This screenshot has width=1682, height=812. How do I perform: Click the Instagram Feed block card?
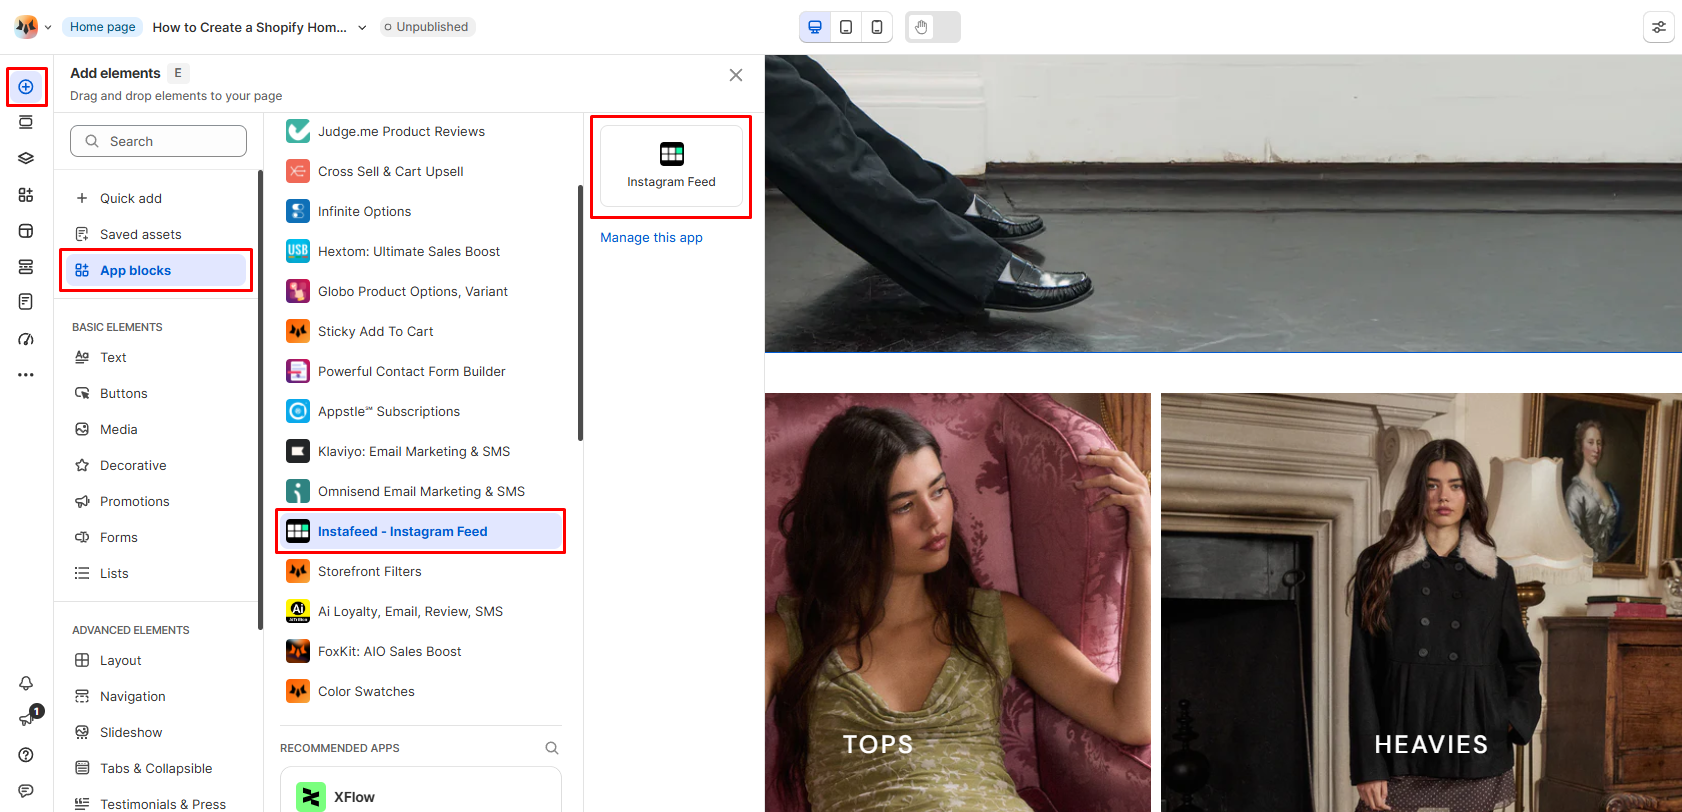coord(671,166)
